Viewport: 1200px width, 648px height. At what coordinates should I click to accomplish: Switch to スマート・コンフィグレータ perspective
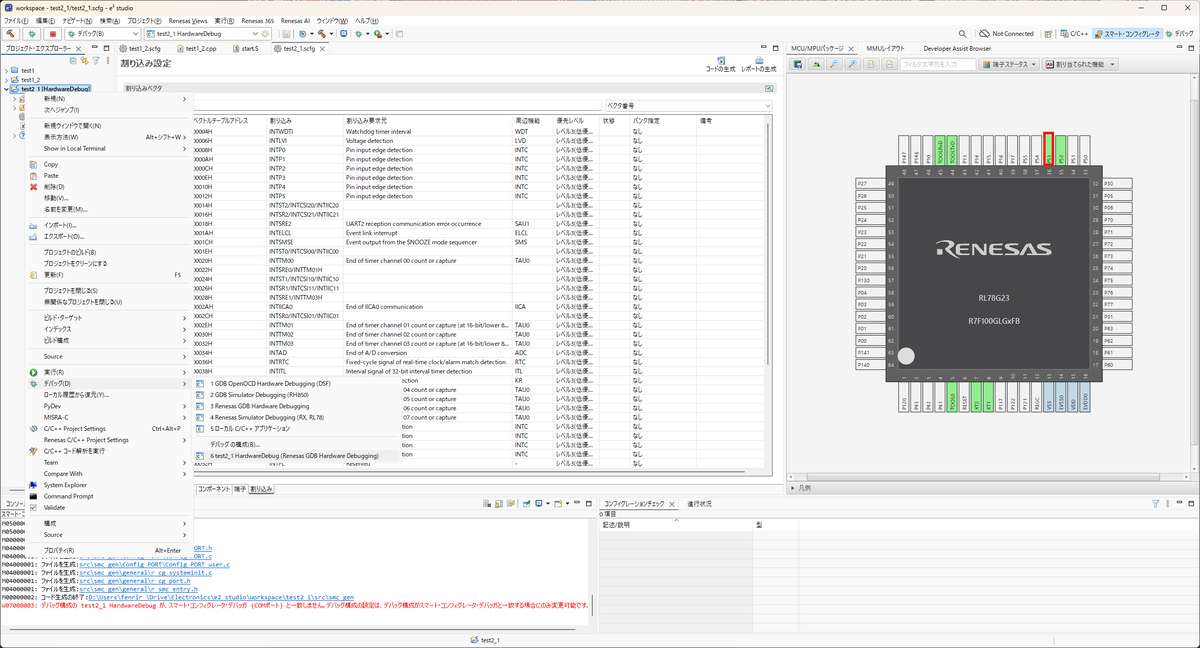click(1128, 33)
